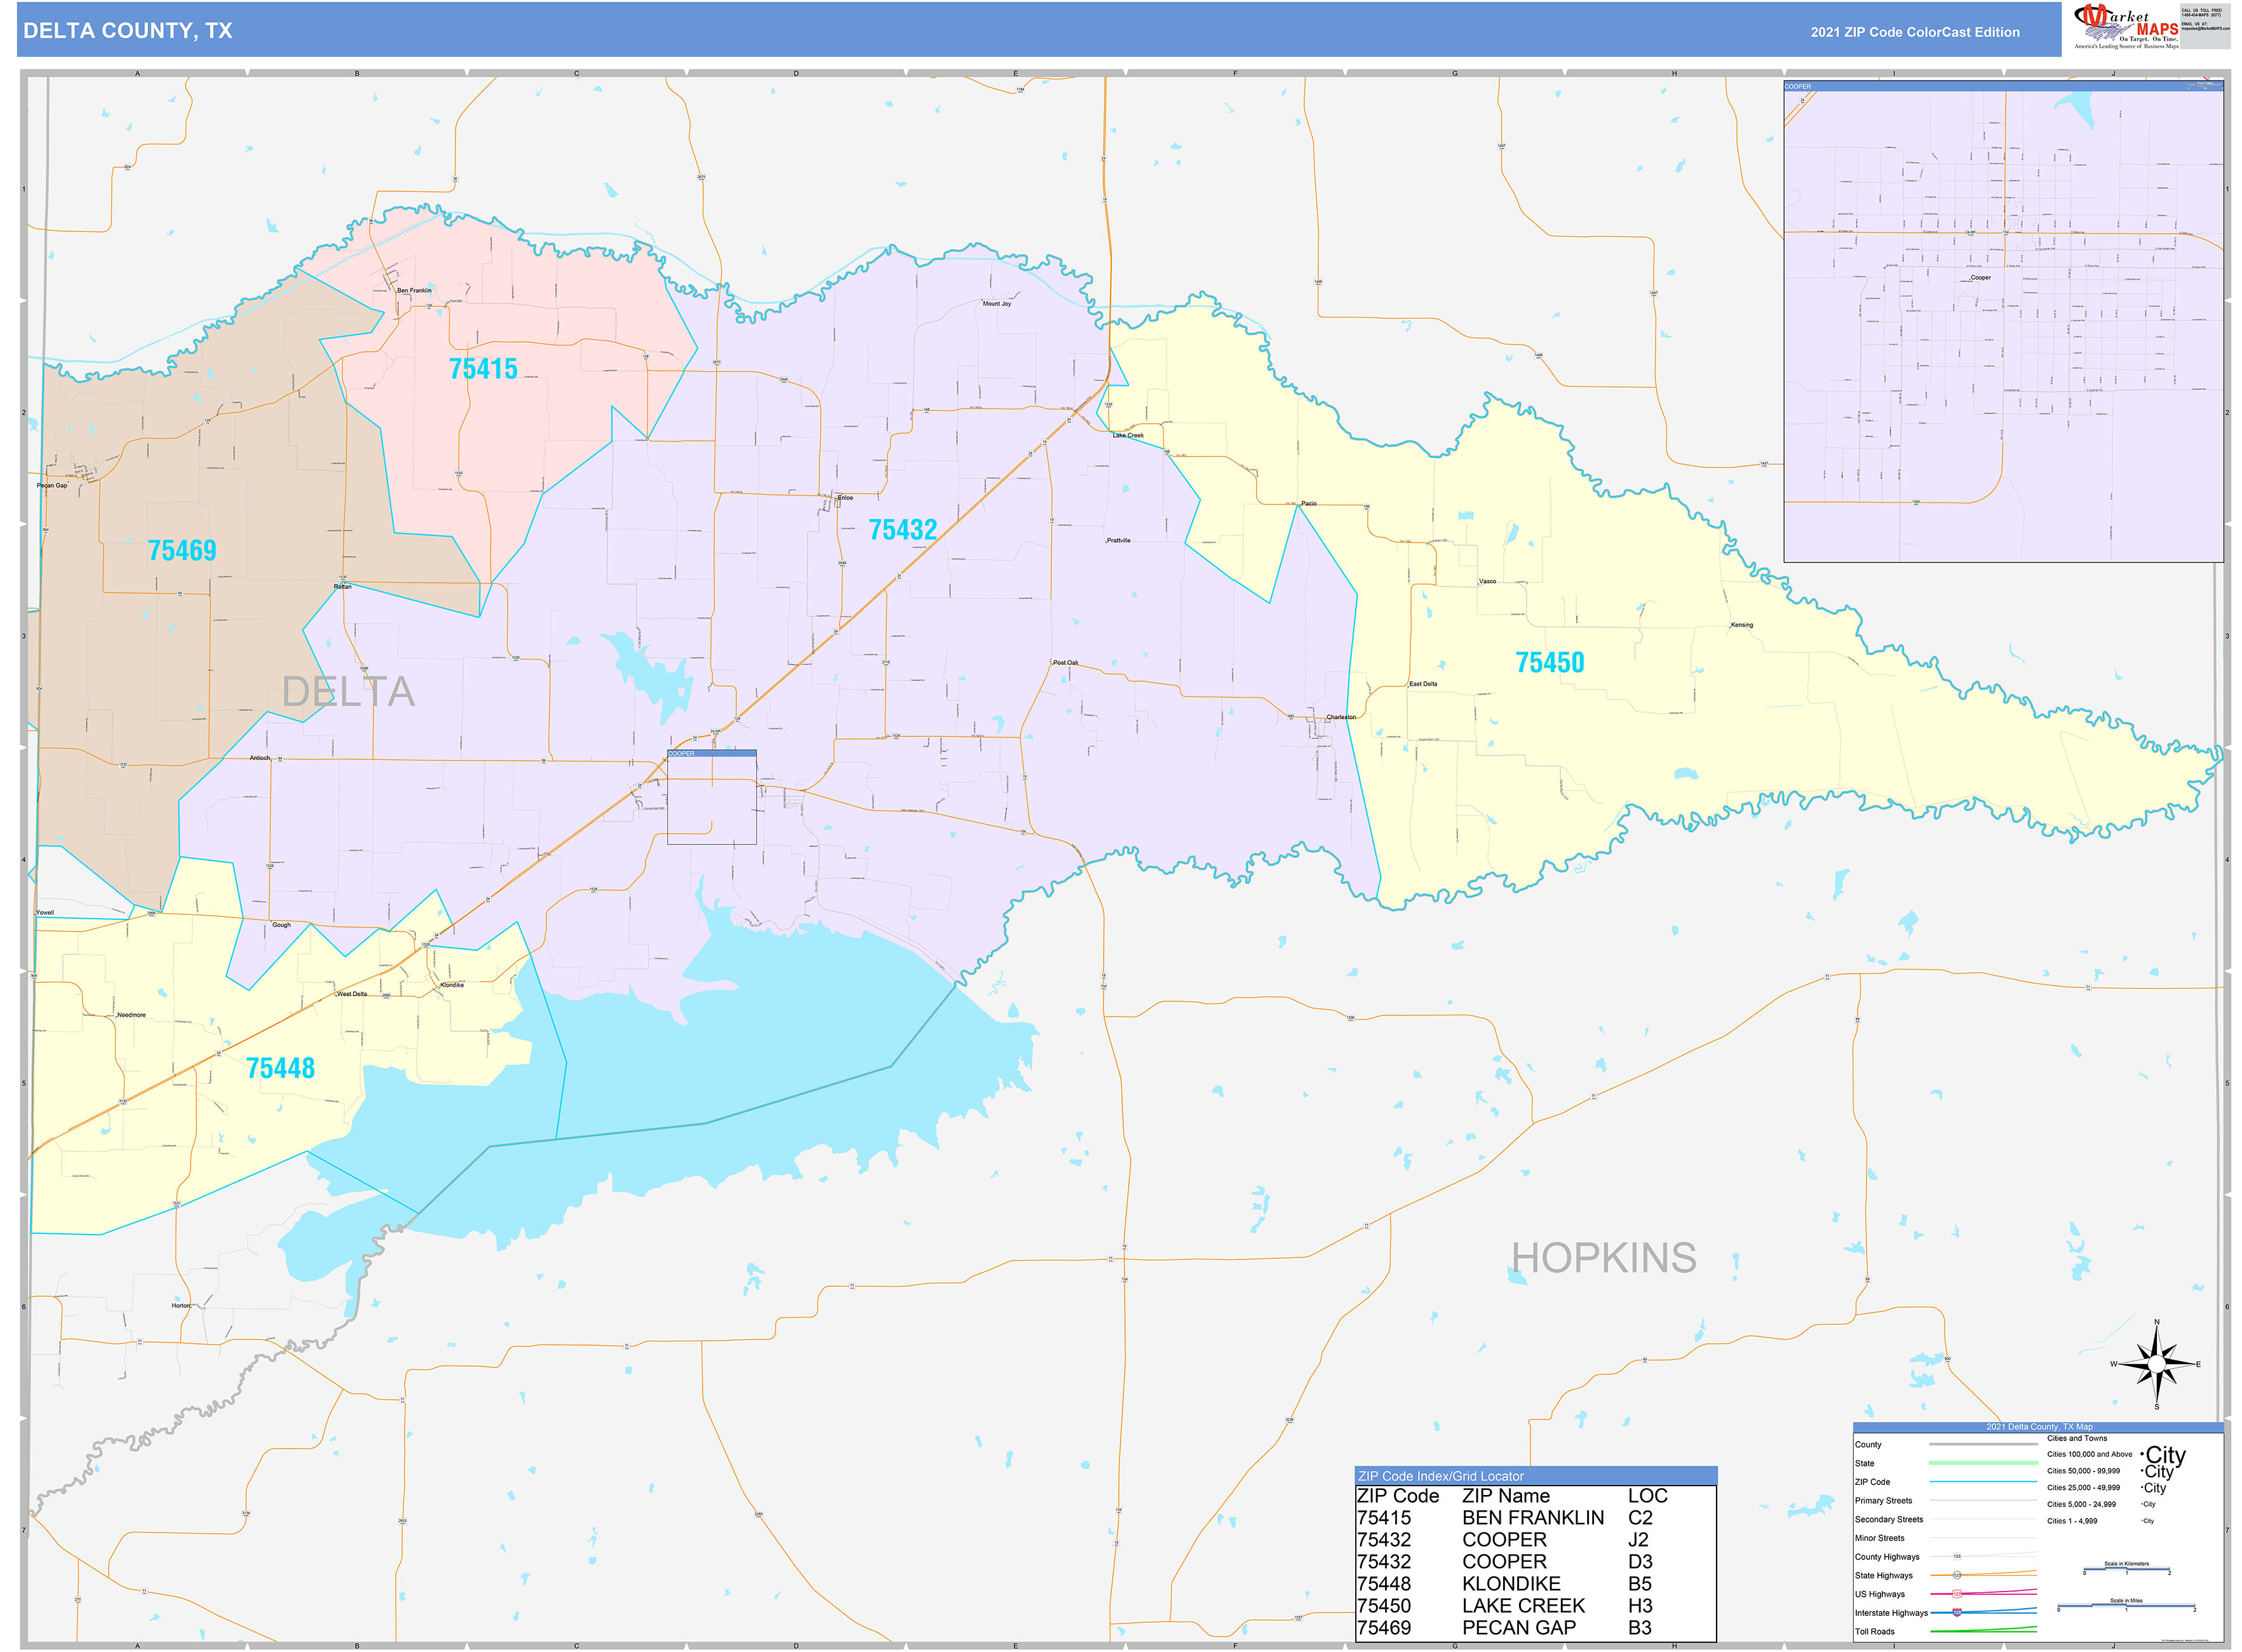Click the US Highways route shield in the legend
Screen dimensions: 2242x1652
(1957, 1594)
